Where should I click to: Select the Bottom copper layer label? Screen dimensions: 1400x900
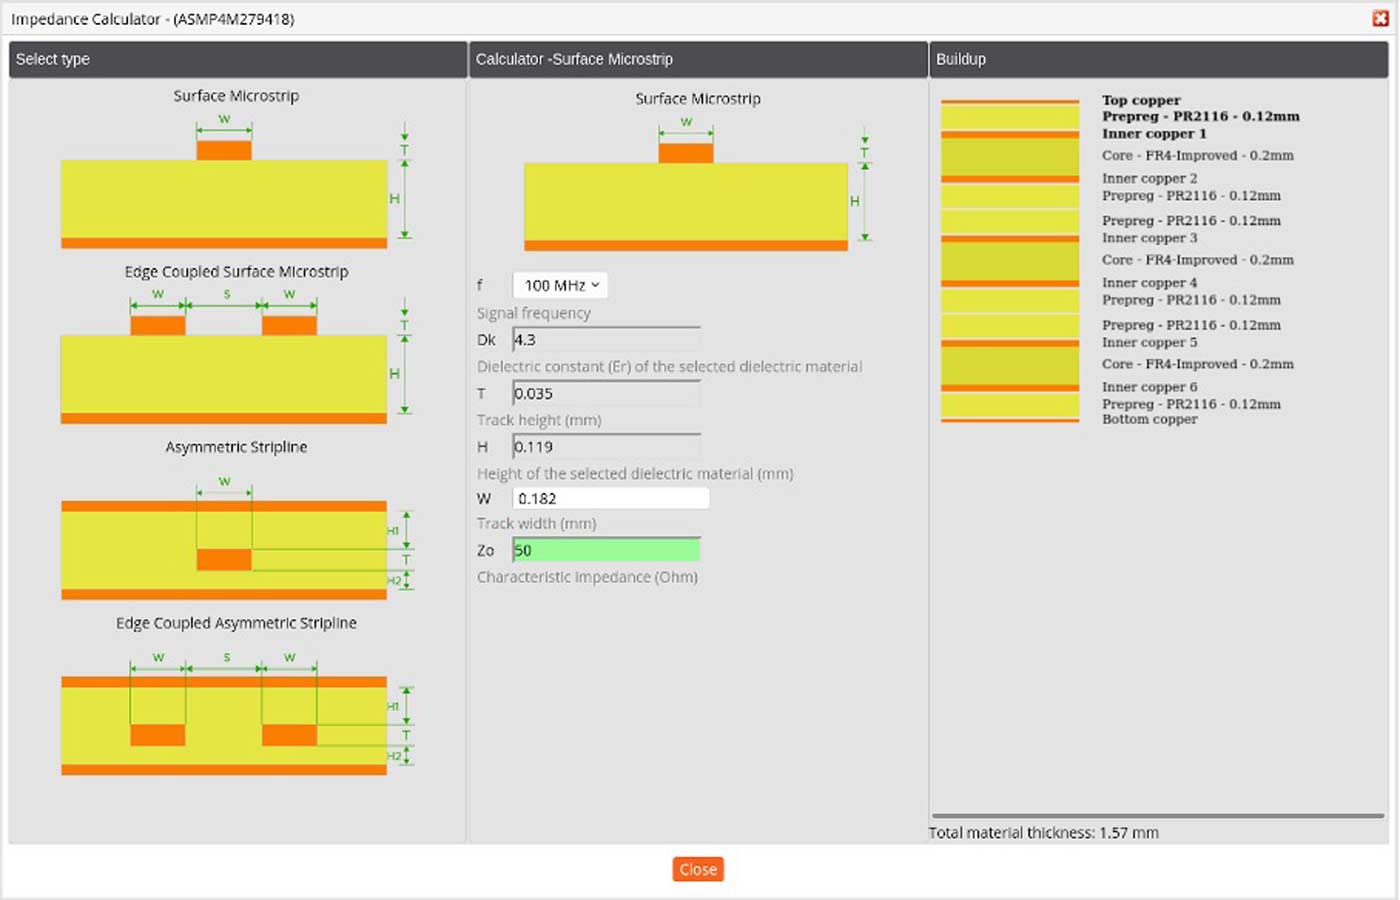pyautogui.click(x=1149, y=420)
